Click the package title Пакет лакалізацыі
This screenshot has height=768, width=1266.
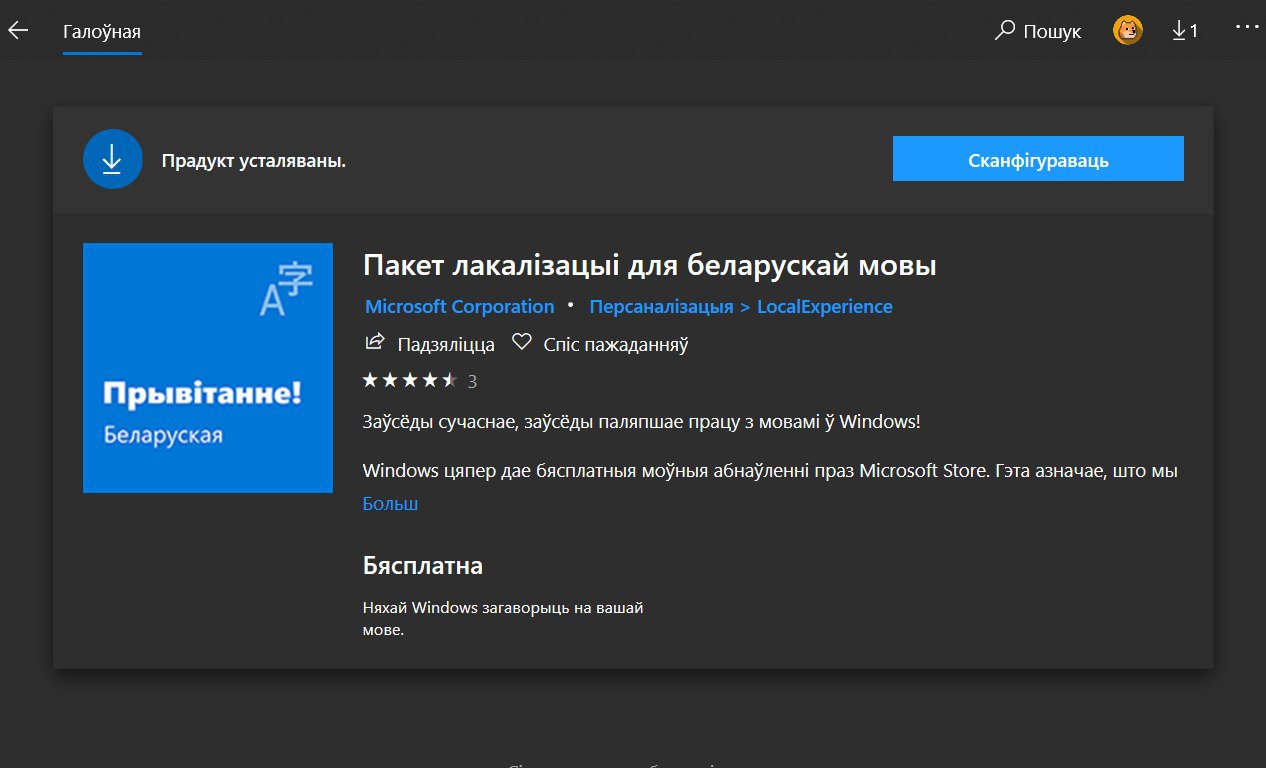650,267
